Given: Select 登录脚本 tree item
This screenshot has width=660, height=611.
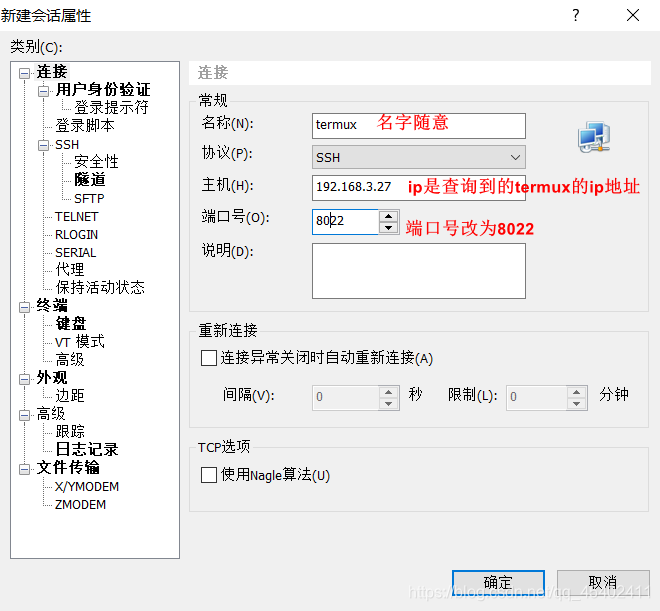Looking at the screenshot, I should point(85,126).
